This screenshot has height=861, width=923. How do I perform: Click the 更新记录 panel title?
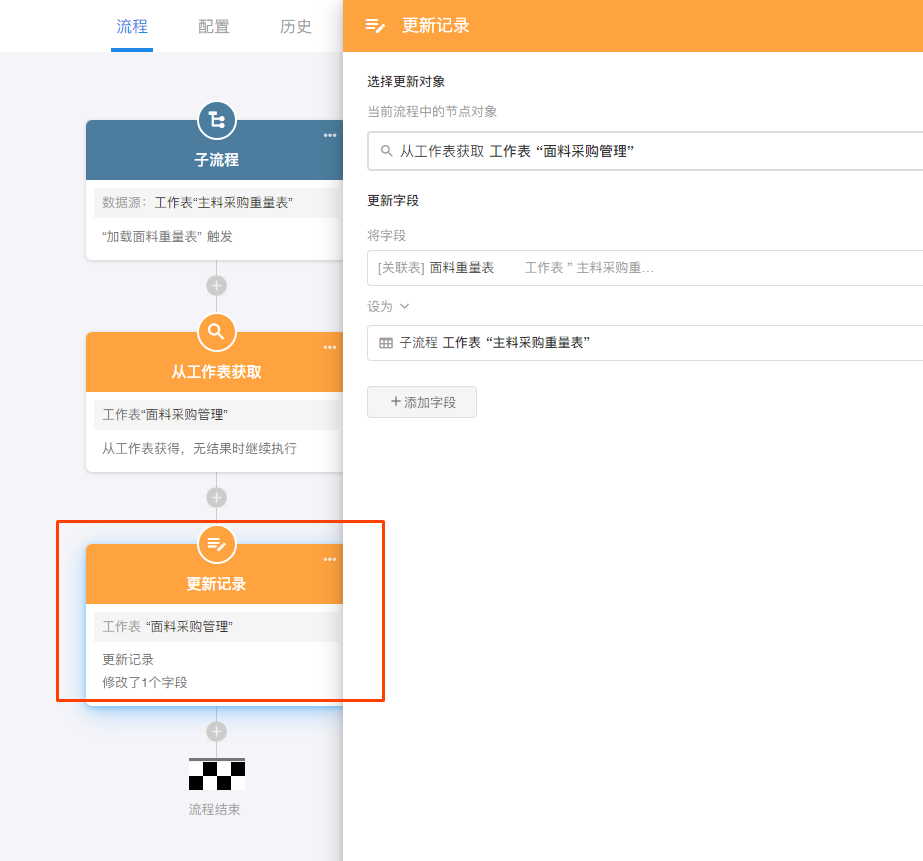coord(436,26)
